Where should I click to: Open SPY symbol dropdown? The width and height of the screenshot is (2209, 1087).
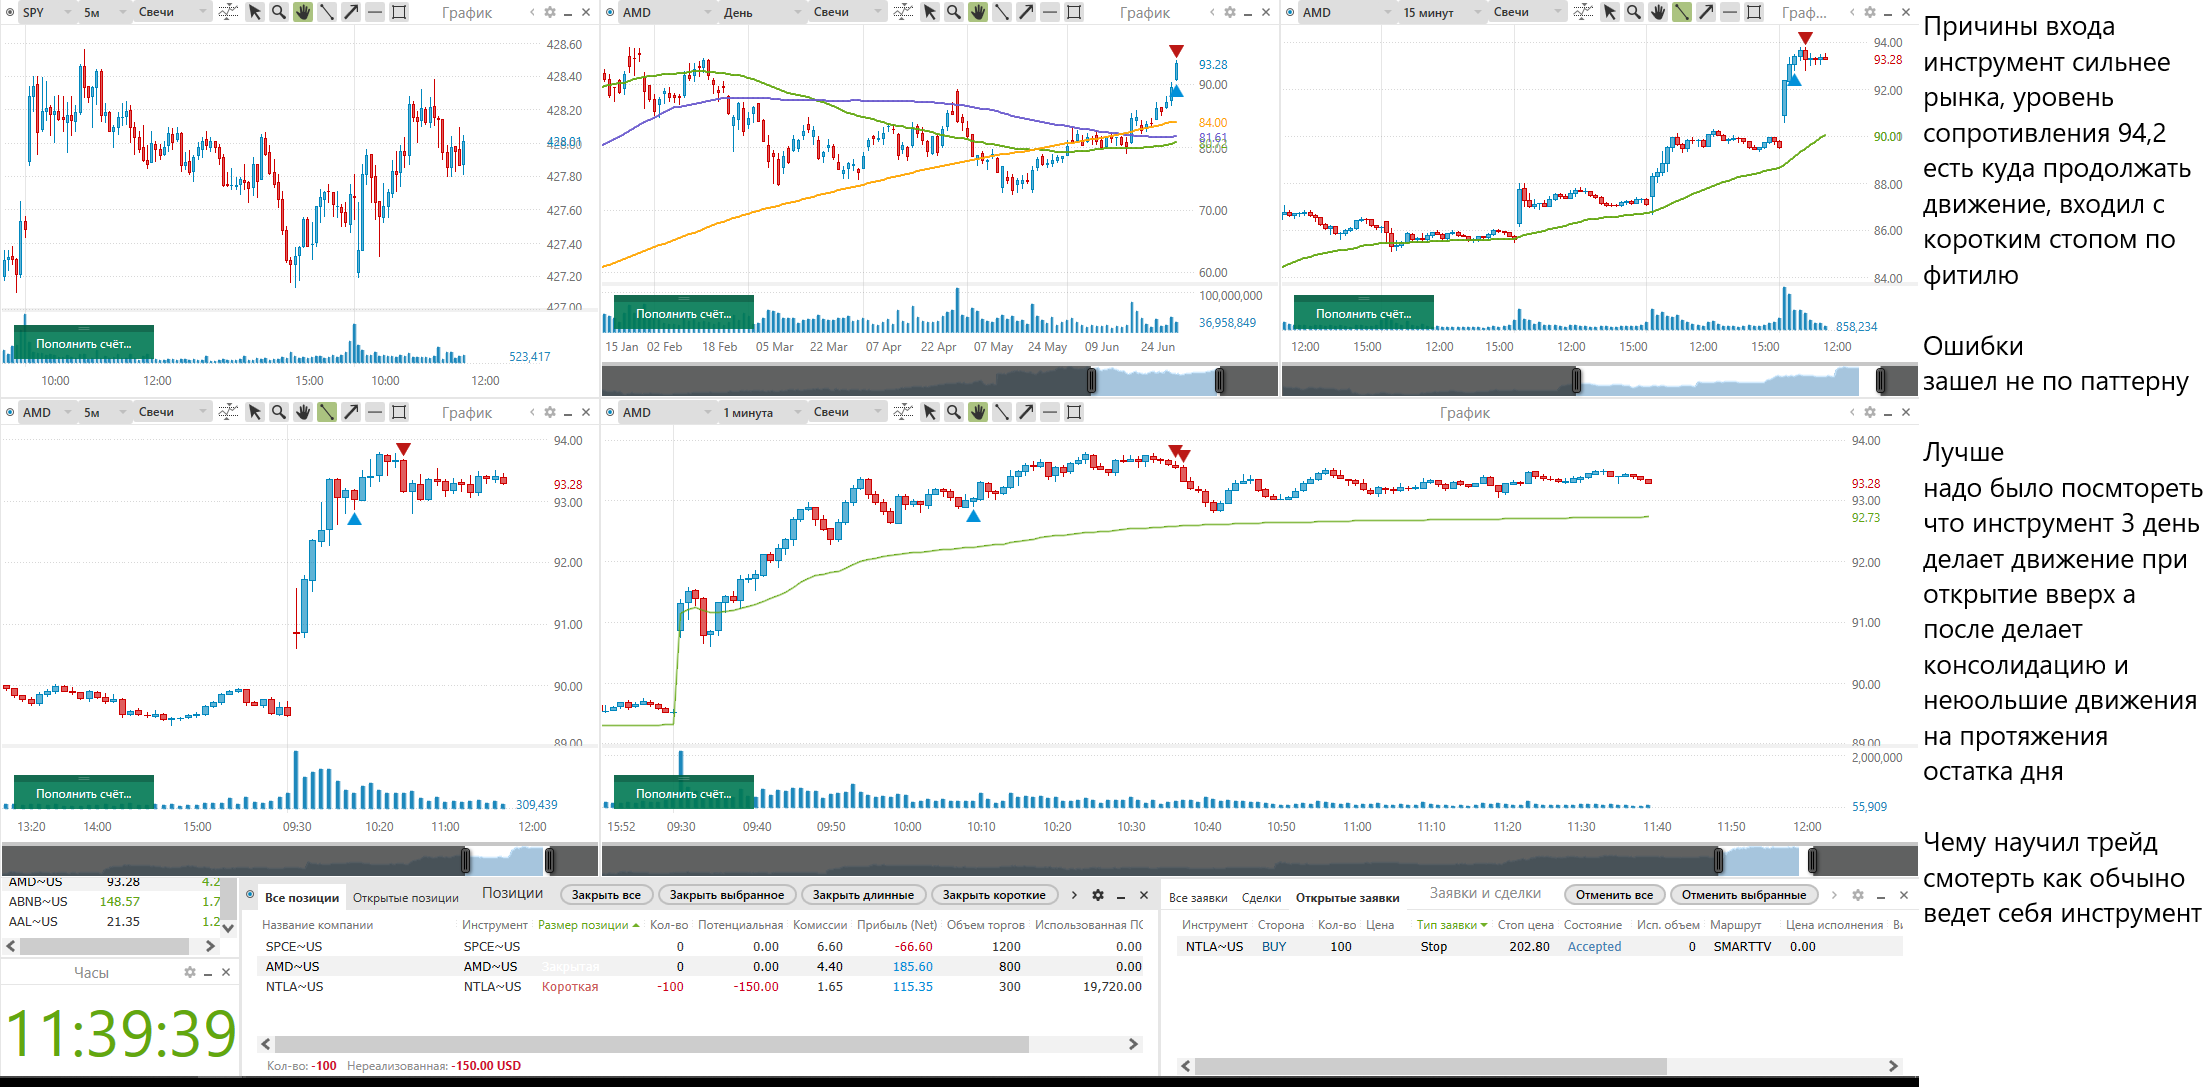[47, 12]
